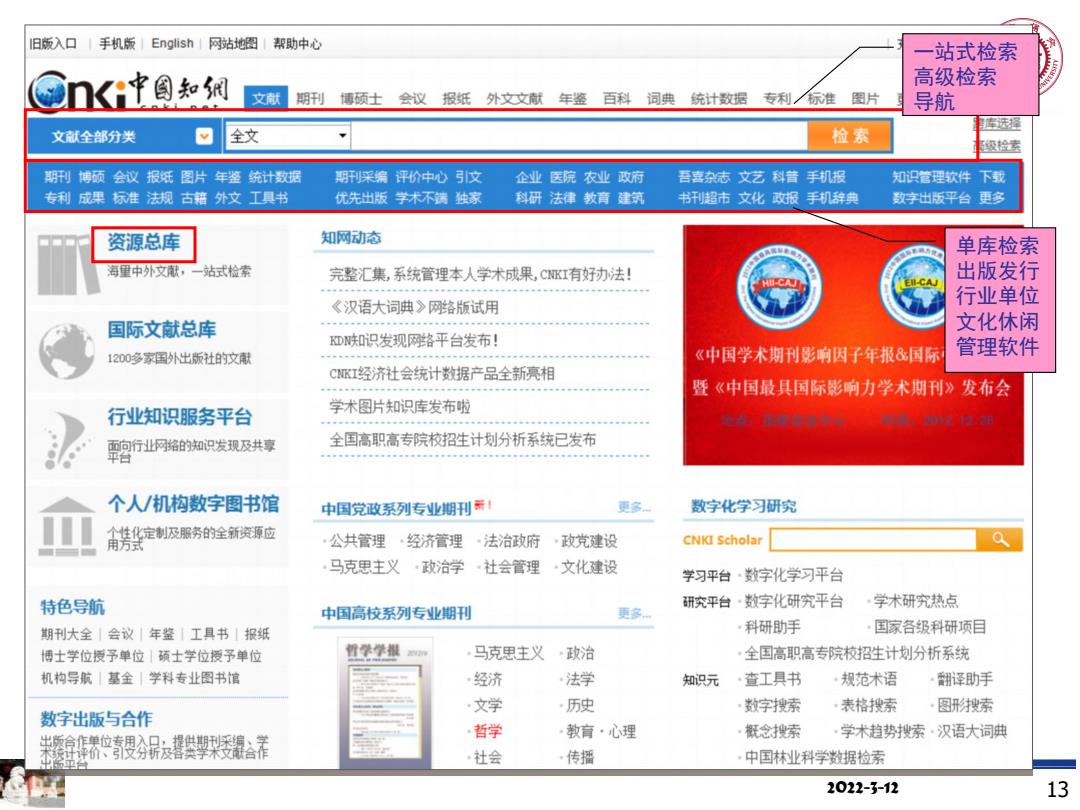Open the 行业知识服务平台 heading link
The width and height of the screenshot is (1080, 810).
point(179,417)
